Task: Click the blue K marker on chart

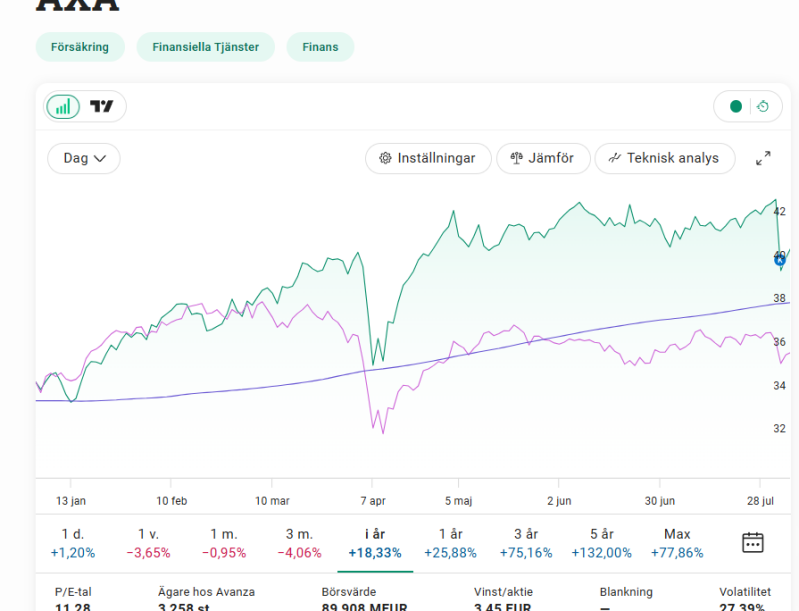Action: pyautogui.click(x=780, y=260)
